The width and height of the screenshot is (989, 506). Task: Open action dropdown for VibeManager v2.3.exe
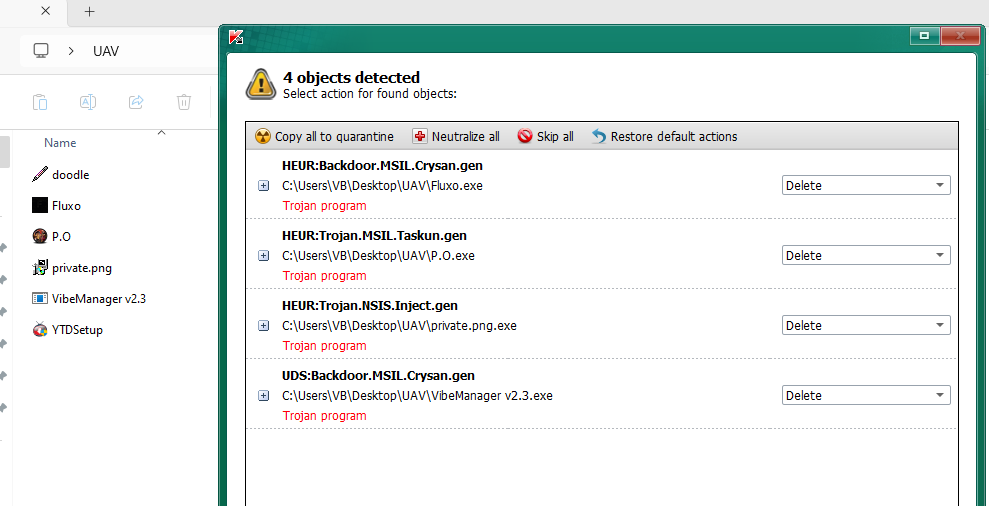click(866, 396)
